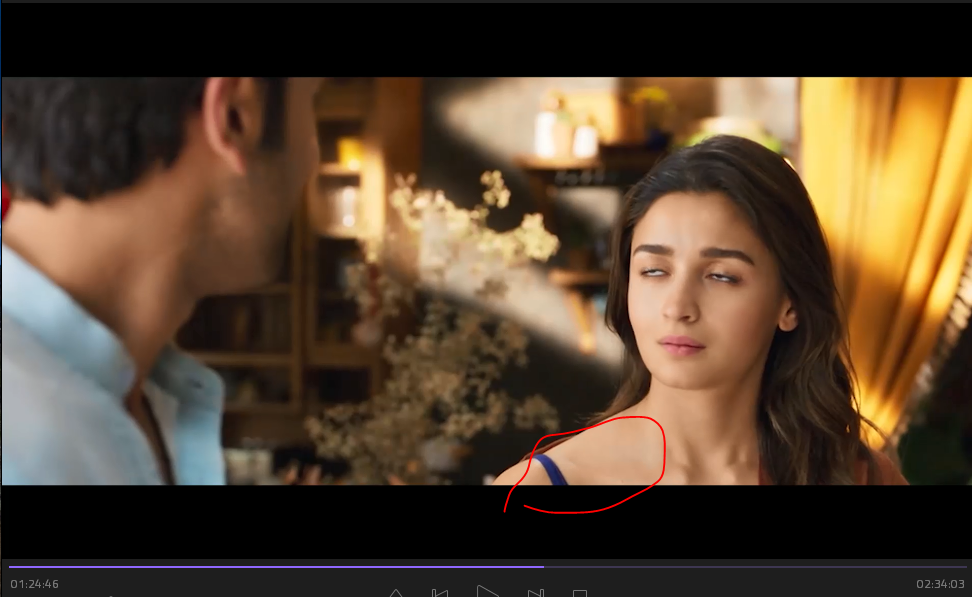Click the Stop square icon
The height and width of the screenshot is (597, 972).
pos(579,593)
